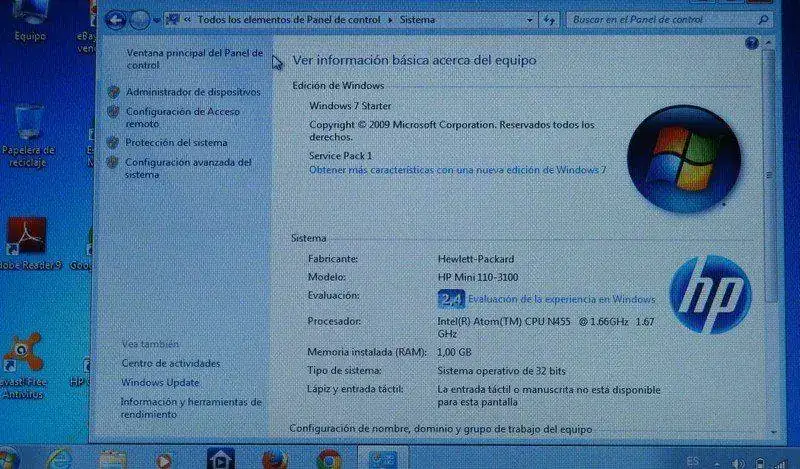Open 'Configuración de Acceso remoto' link
This screenshot has width=800, height=469.
[x=183, y=117]
